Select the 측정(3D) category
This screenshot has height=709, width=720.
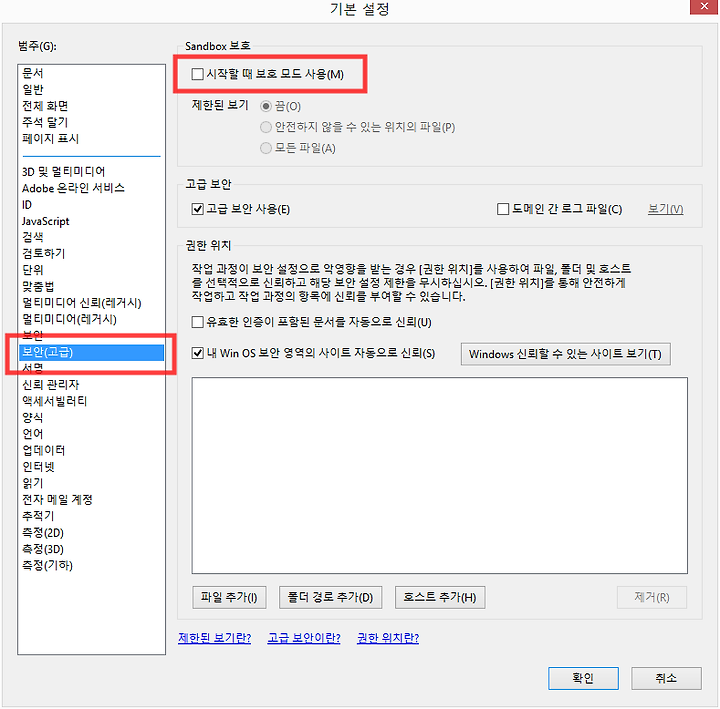pos(91,549)
